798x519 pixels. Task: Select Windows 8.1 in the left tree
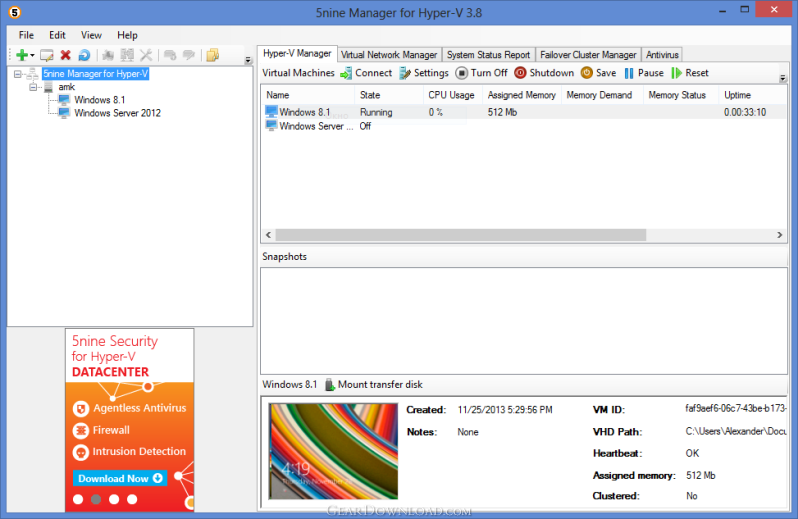coord(99,100)
